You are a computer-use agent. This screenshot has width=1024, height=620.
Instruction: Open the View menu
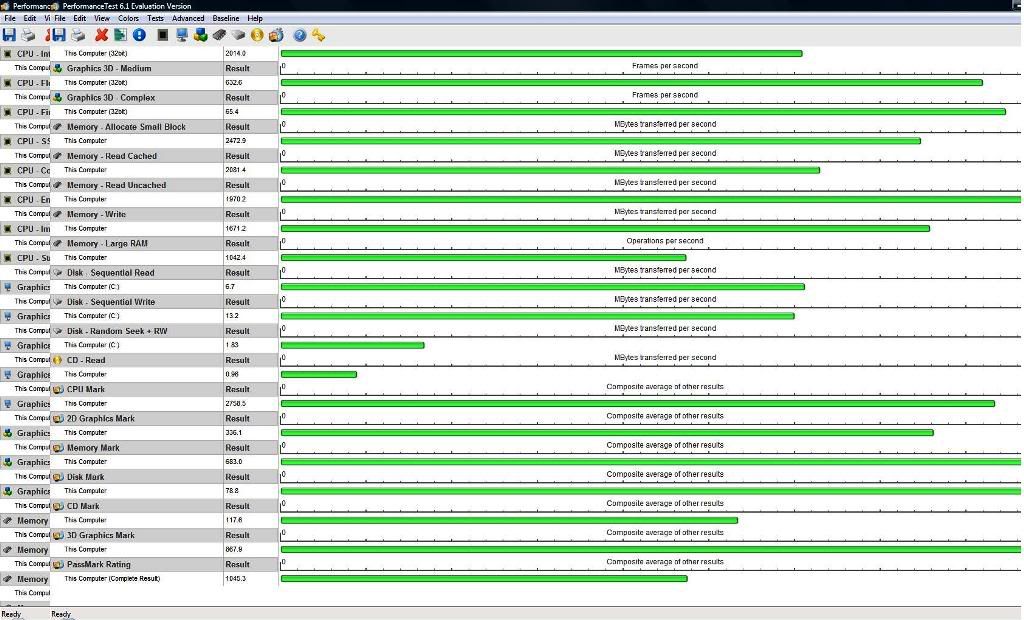[x=102, y=18]
